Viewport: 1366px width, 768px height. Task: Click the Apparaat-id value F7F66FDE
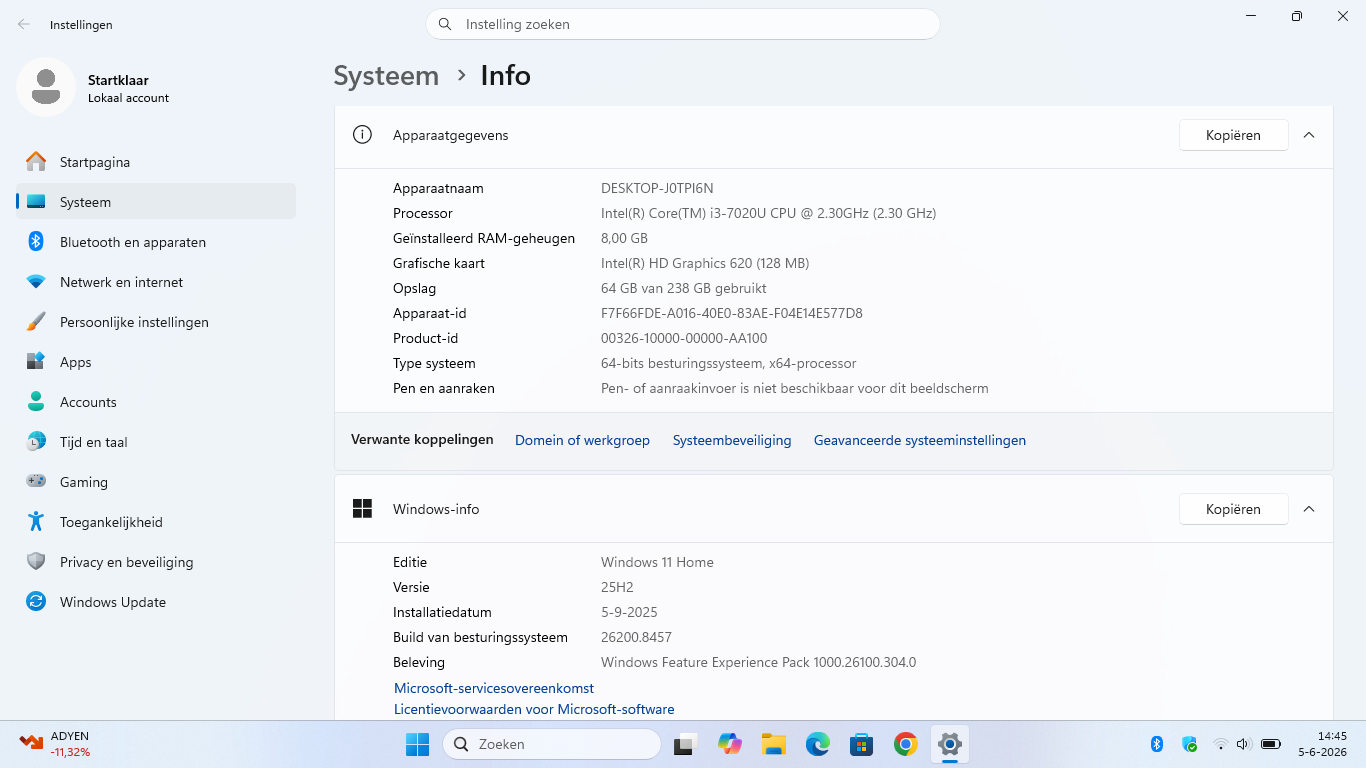(x=732, y=313)
